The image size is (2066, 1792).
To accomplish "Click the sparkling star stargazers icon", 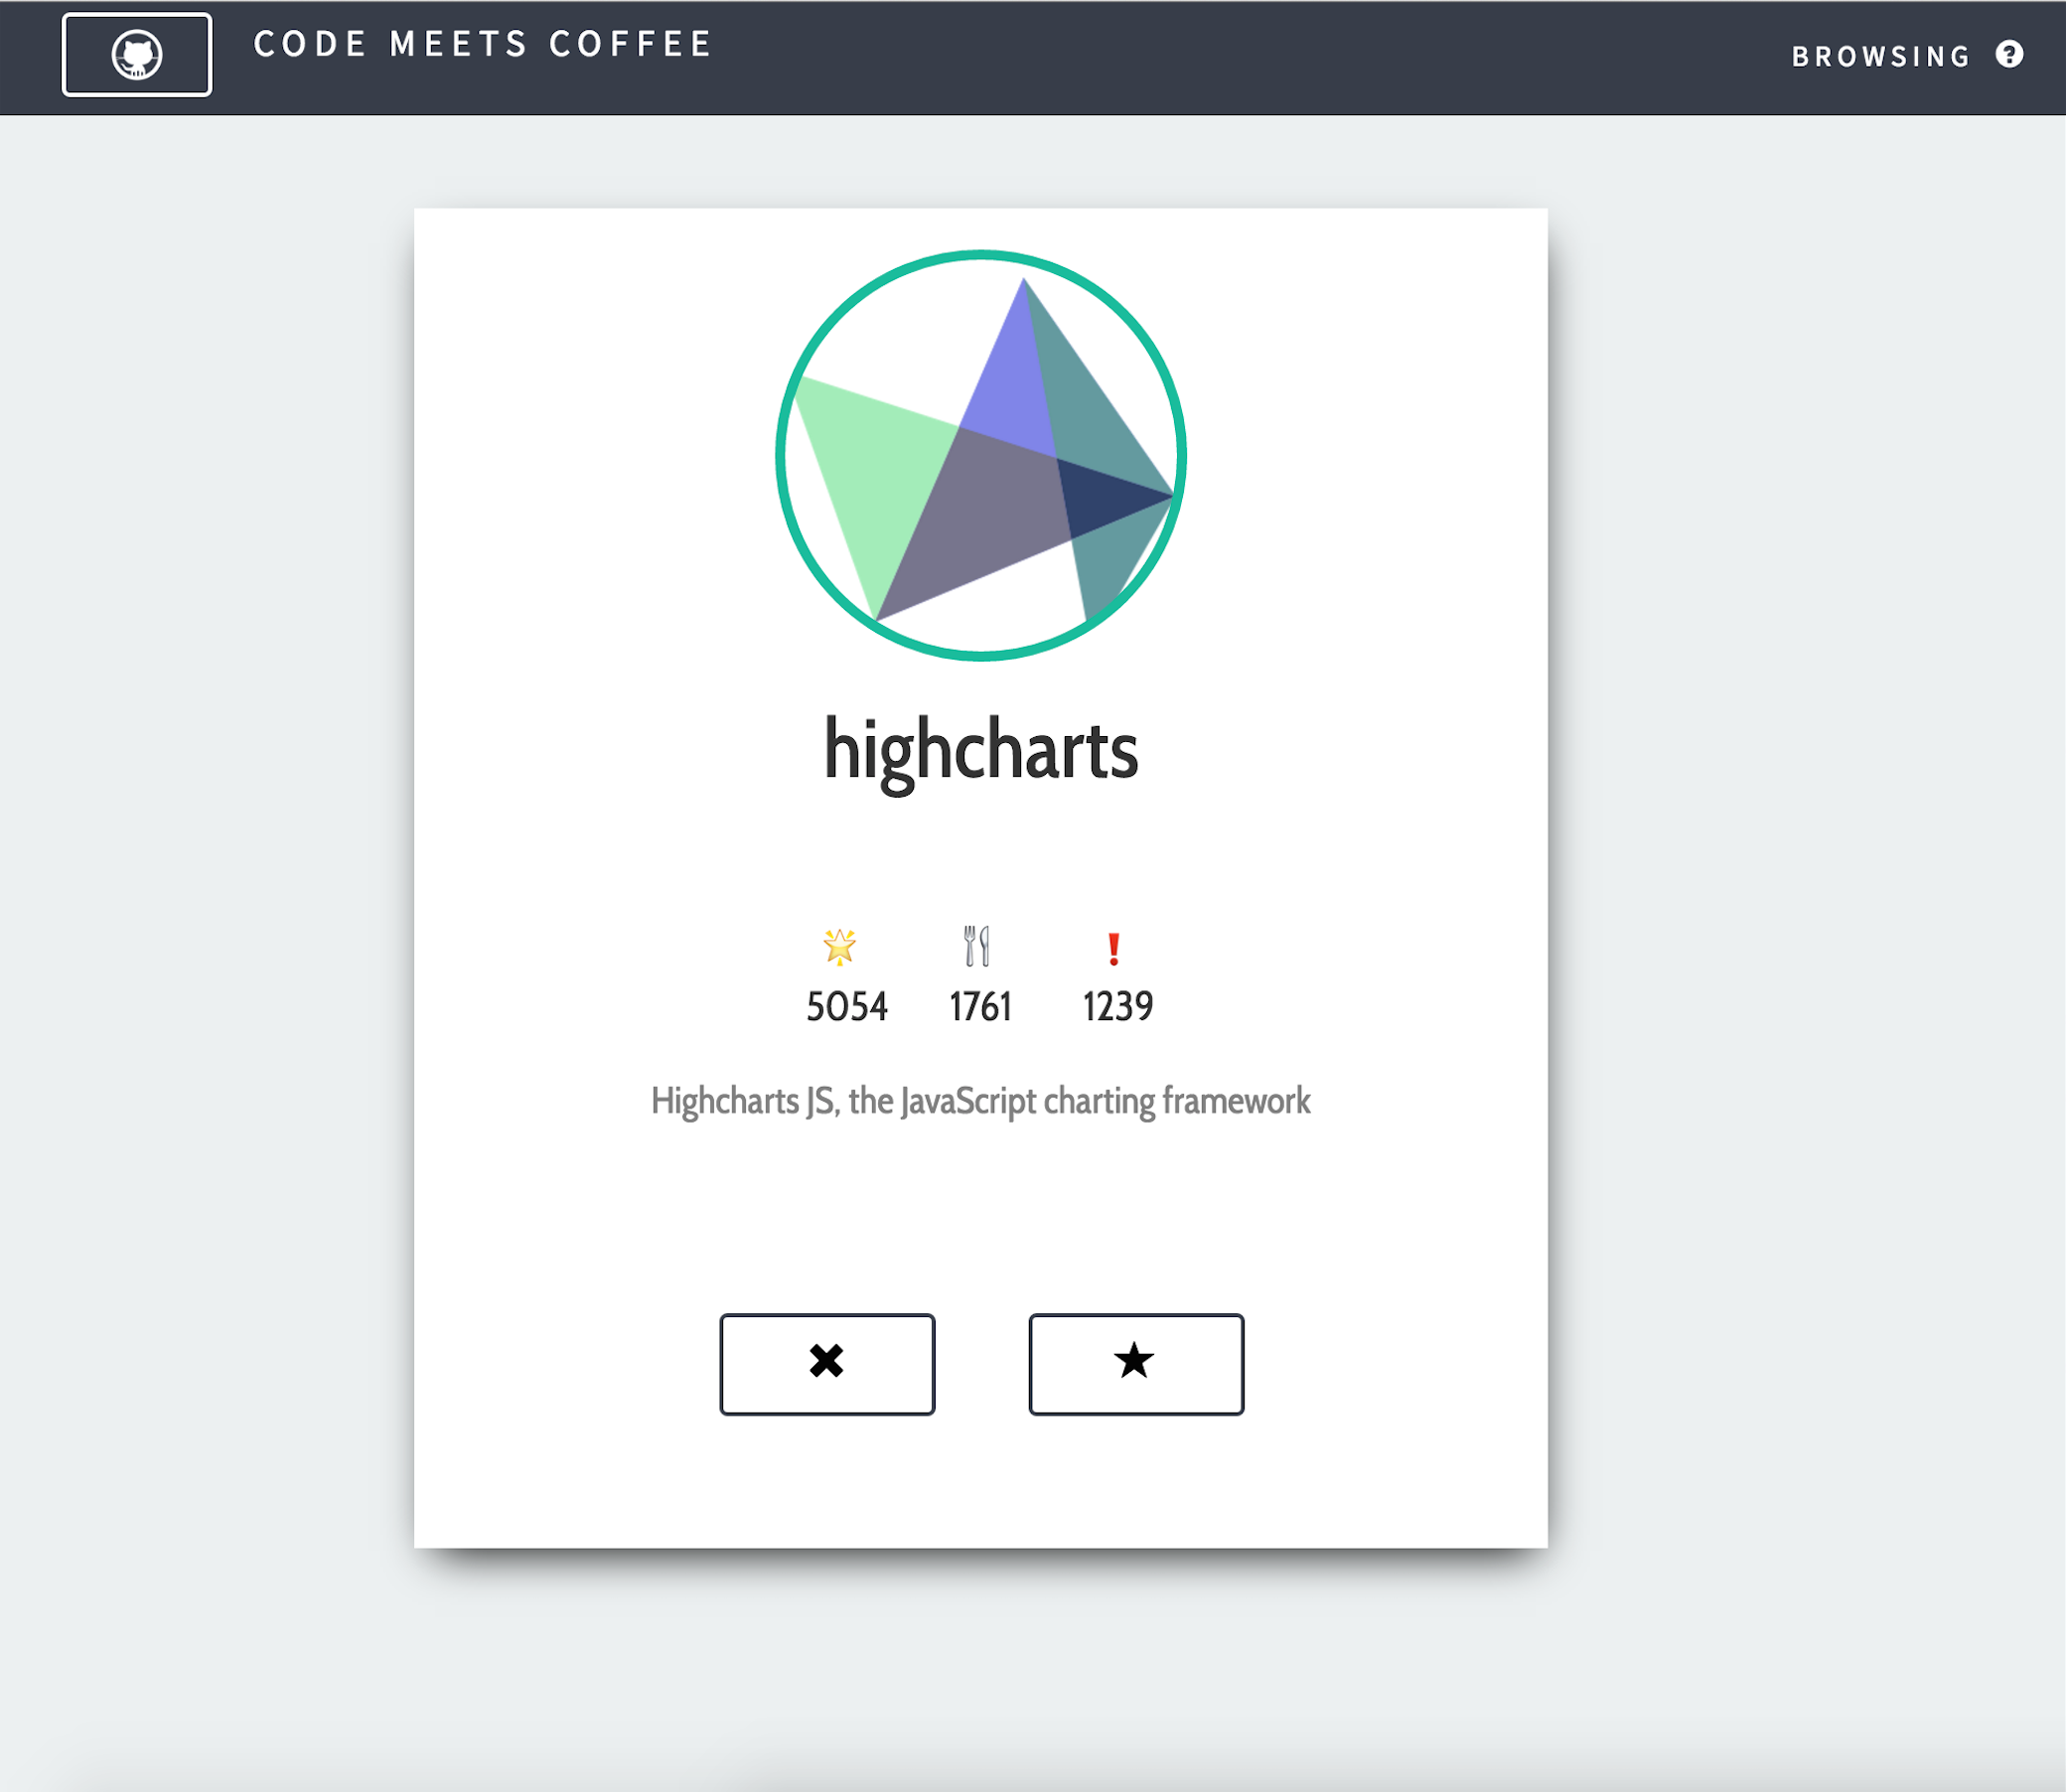I will pos(839,946).
